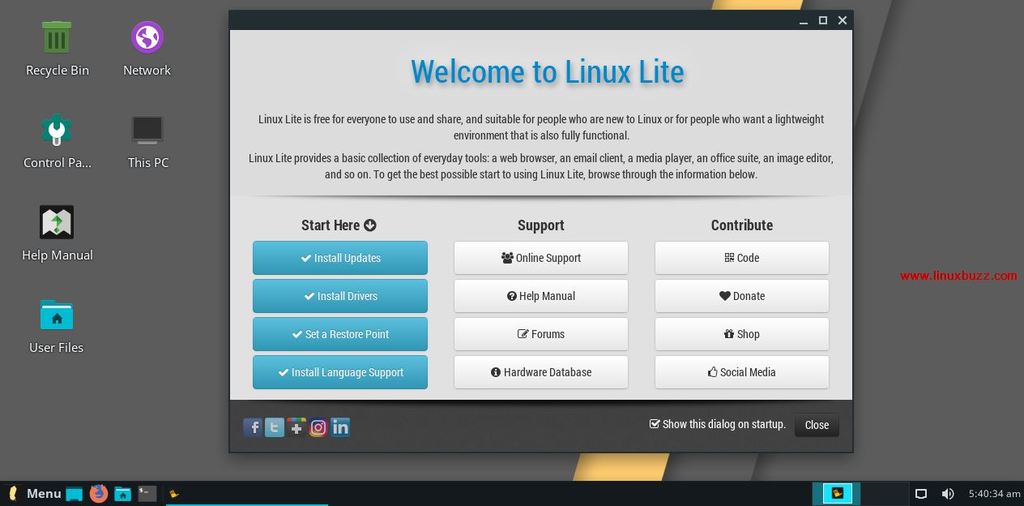Open the Shop button

pyautogui.click(x=742, y=334)
